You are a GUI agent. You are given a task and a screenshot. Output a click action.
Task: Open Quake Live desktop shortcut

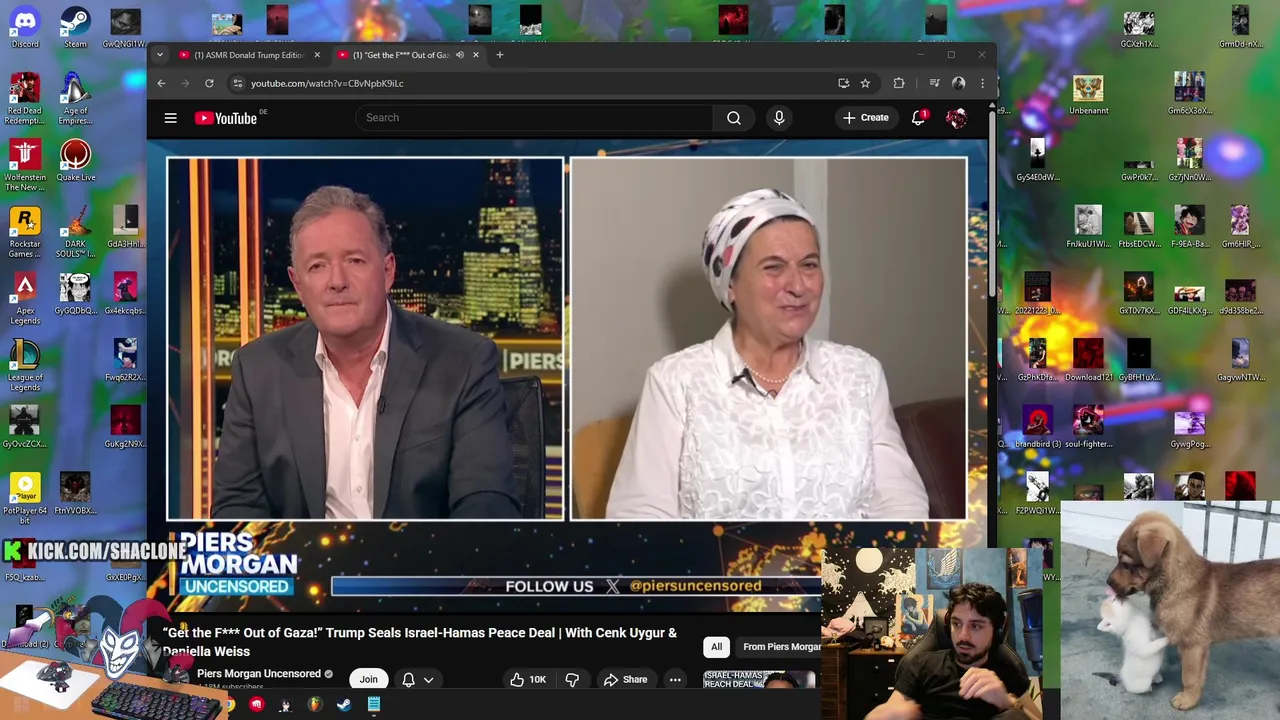(x=75, y=160)
